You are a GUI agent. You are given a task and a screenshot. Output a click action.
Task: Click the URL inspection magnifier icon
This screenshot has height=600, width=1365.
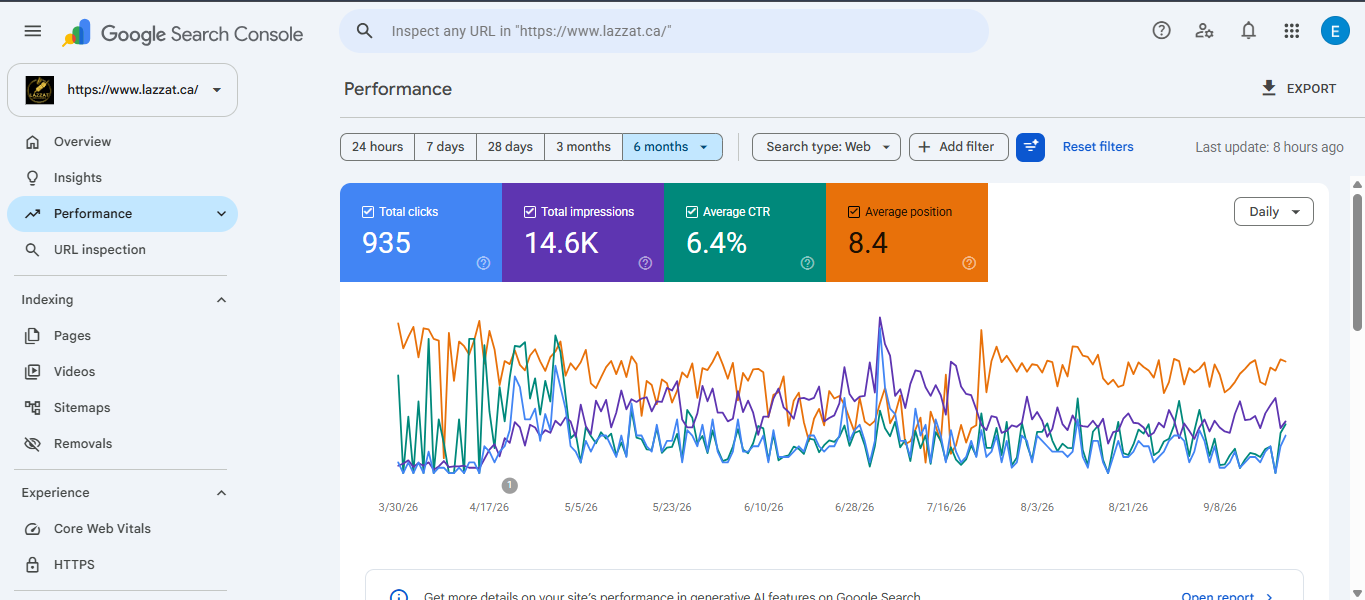coord(33,250)
